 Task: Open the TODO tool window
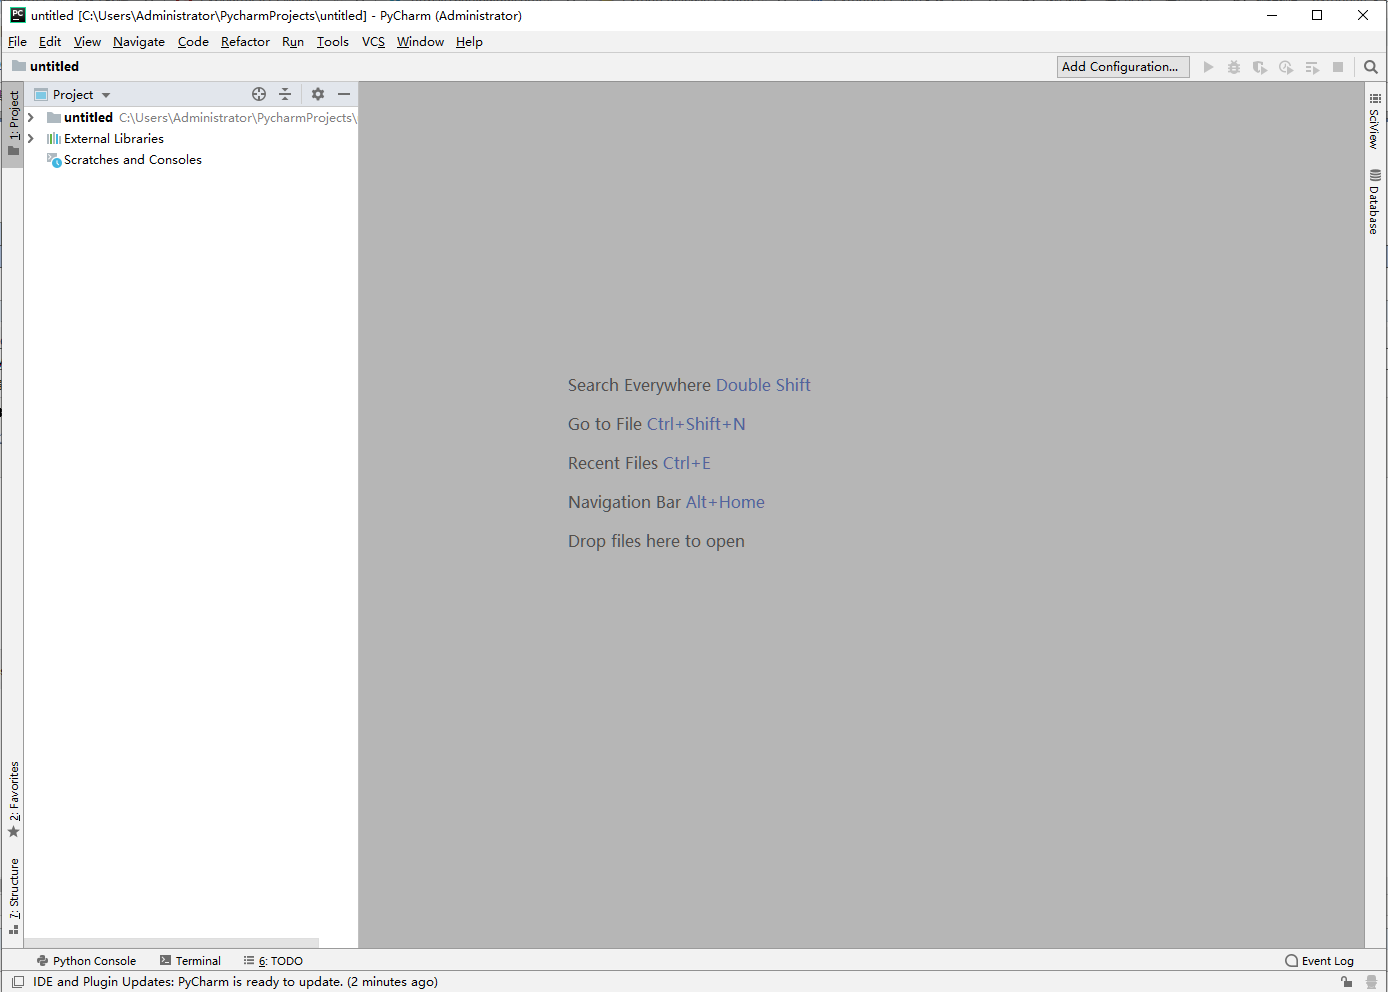[272, 960]
